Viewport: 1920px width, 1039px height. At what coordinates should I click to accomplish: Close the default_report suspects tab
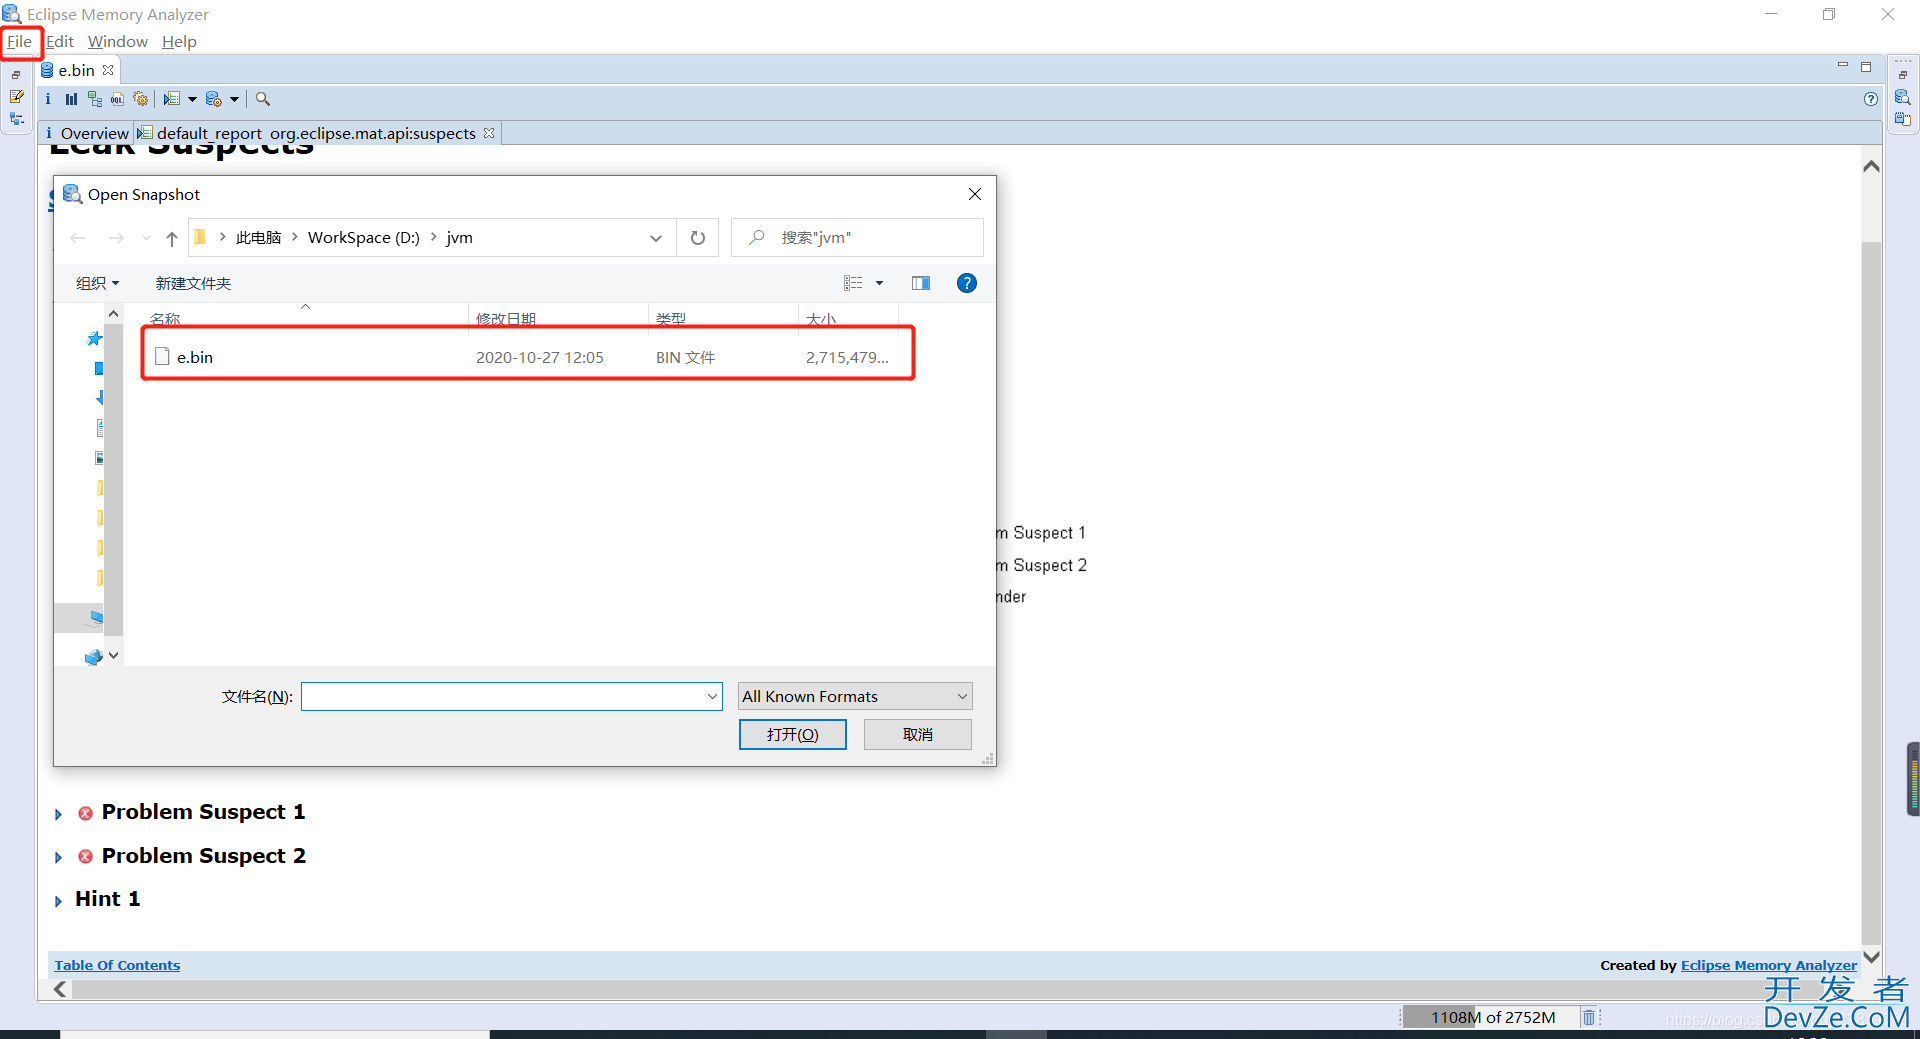point(489,133)
